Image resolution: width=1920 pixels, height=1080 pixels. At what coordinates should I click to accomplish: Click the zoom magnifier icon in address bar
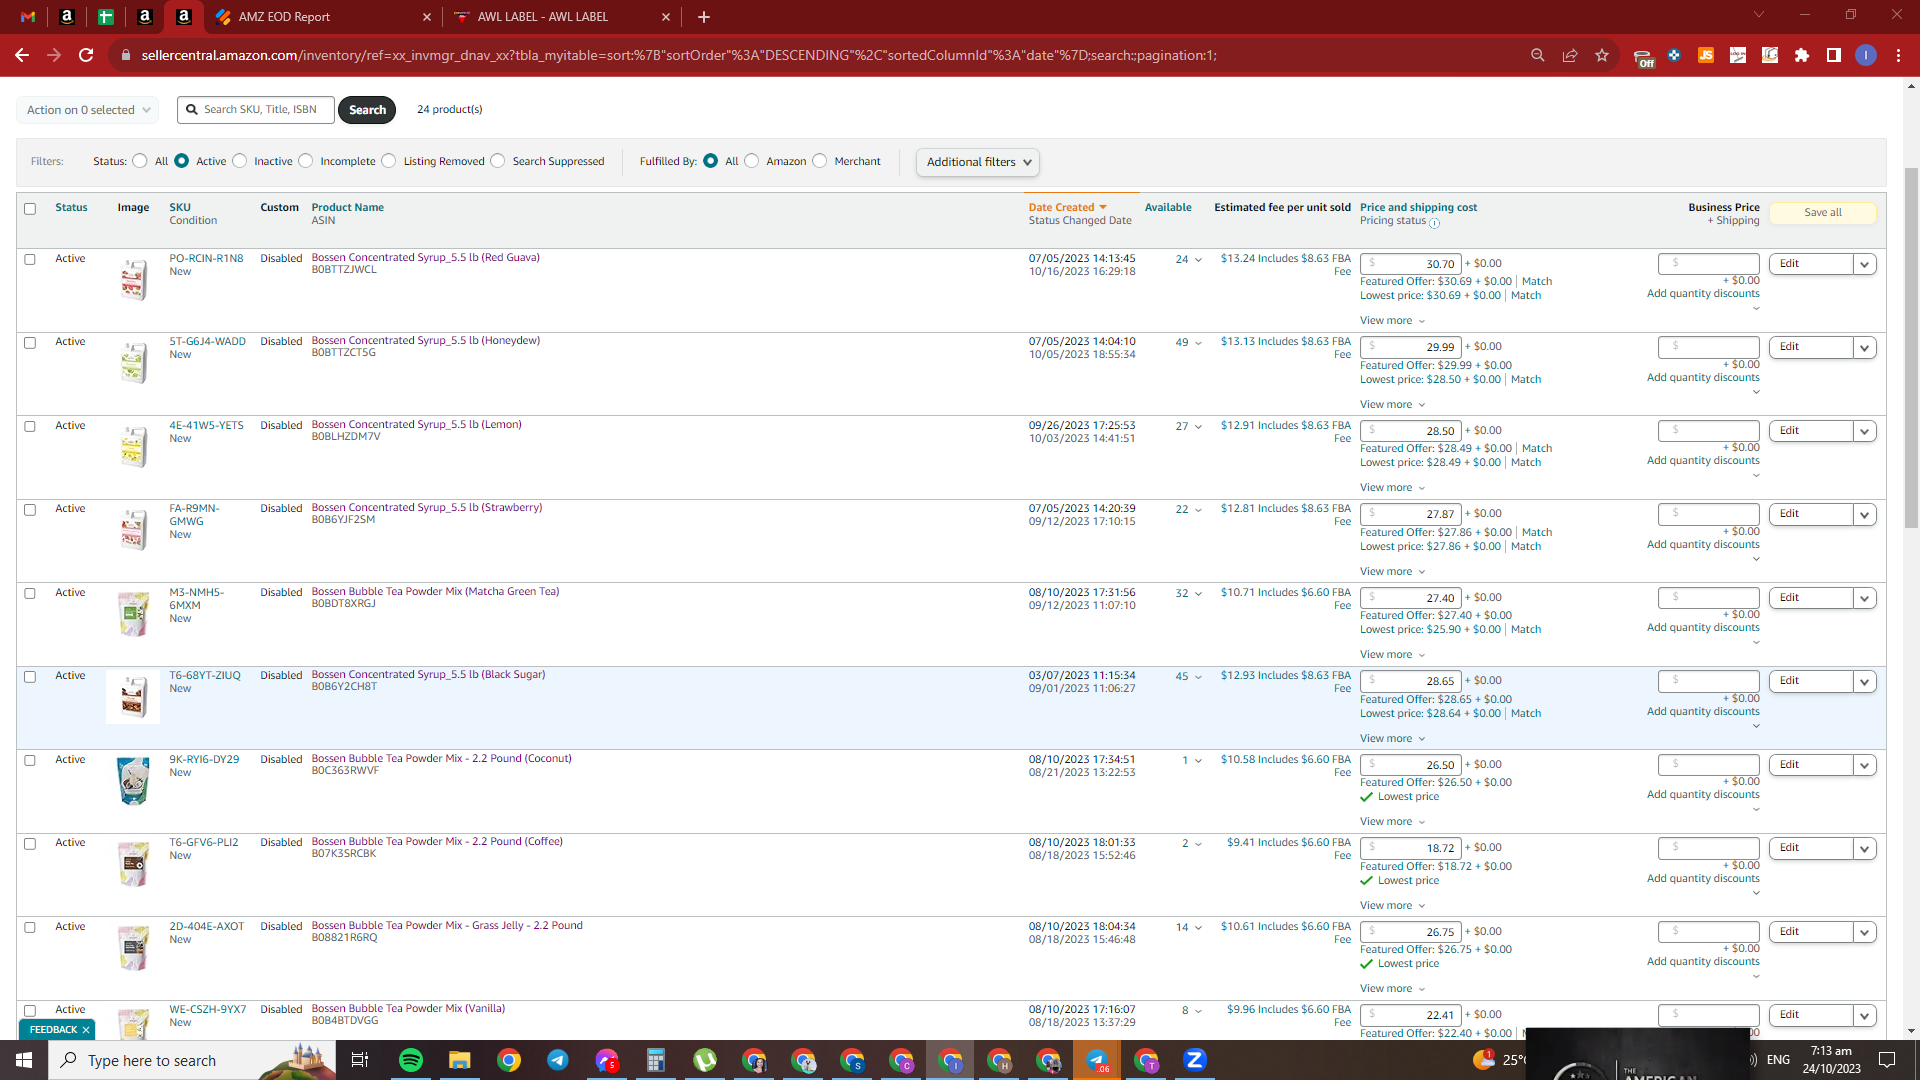coord(1538,55)
